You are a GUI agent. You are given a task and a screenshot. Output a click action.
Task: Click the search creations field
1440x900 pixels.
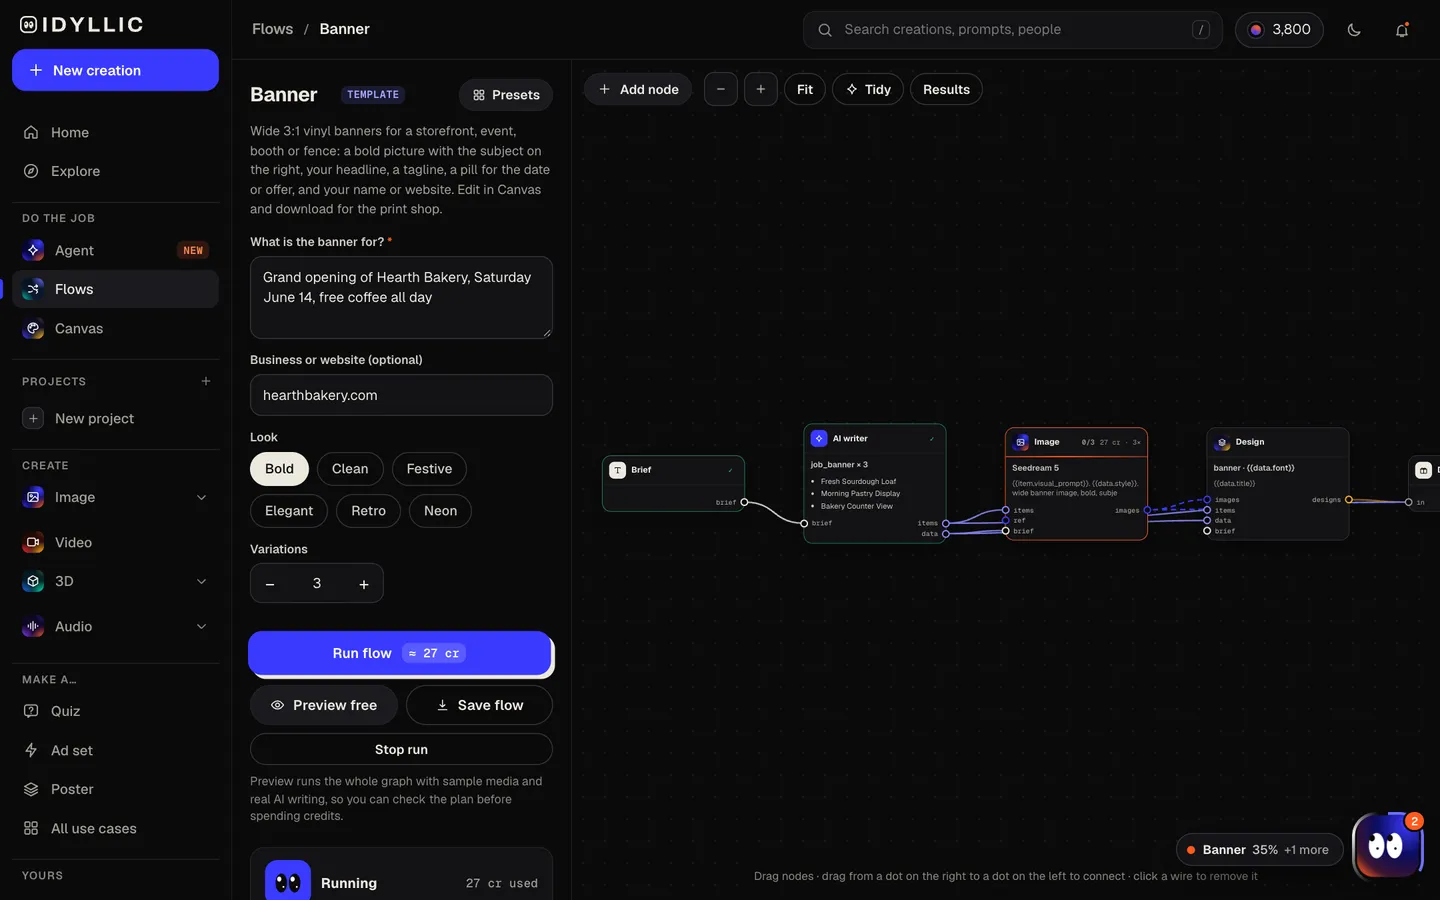[x=1012, y=30]
